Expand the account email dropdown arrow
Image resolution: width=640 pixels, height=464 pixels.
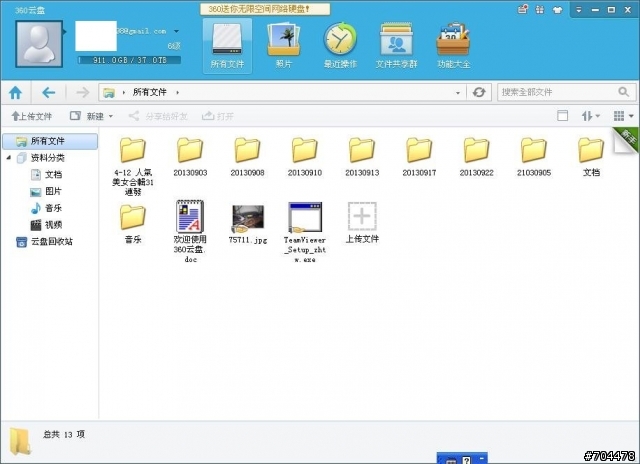click(176, 31)
